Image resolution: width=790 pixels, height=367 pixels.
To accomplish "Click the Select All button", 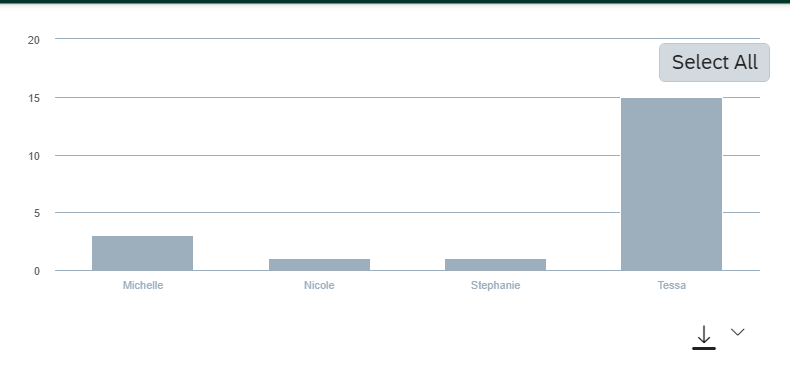I will (x=714, y=63).
